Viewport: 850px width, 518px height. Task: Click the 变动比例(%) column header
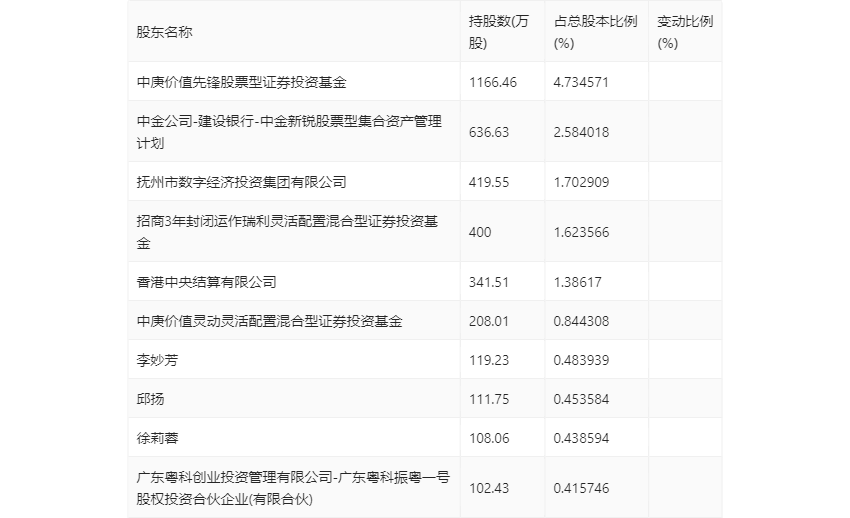(x=685, y=32)
